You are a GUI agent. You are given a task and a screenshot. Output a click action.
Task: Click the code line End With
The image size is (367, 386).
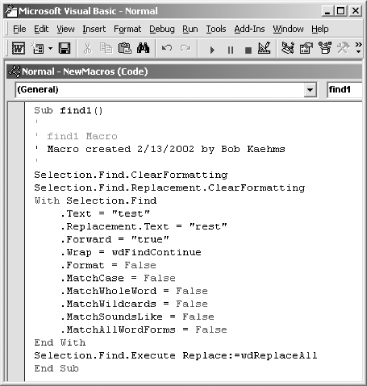click(60, 343)
